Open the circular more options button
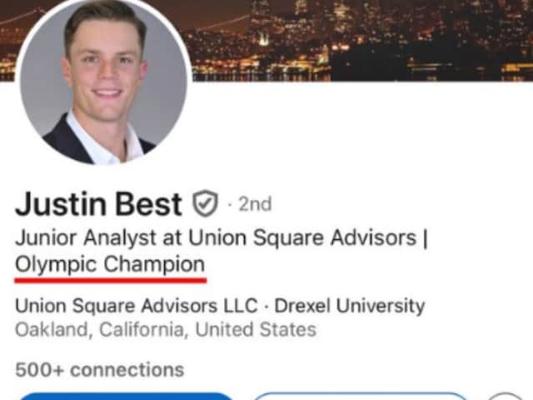The height and width of the screenshot is (400, 533). pyautogui.click(x=505, y=396)
